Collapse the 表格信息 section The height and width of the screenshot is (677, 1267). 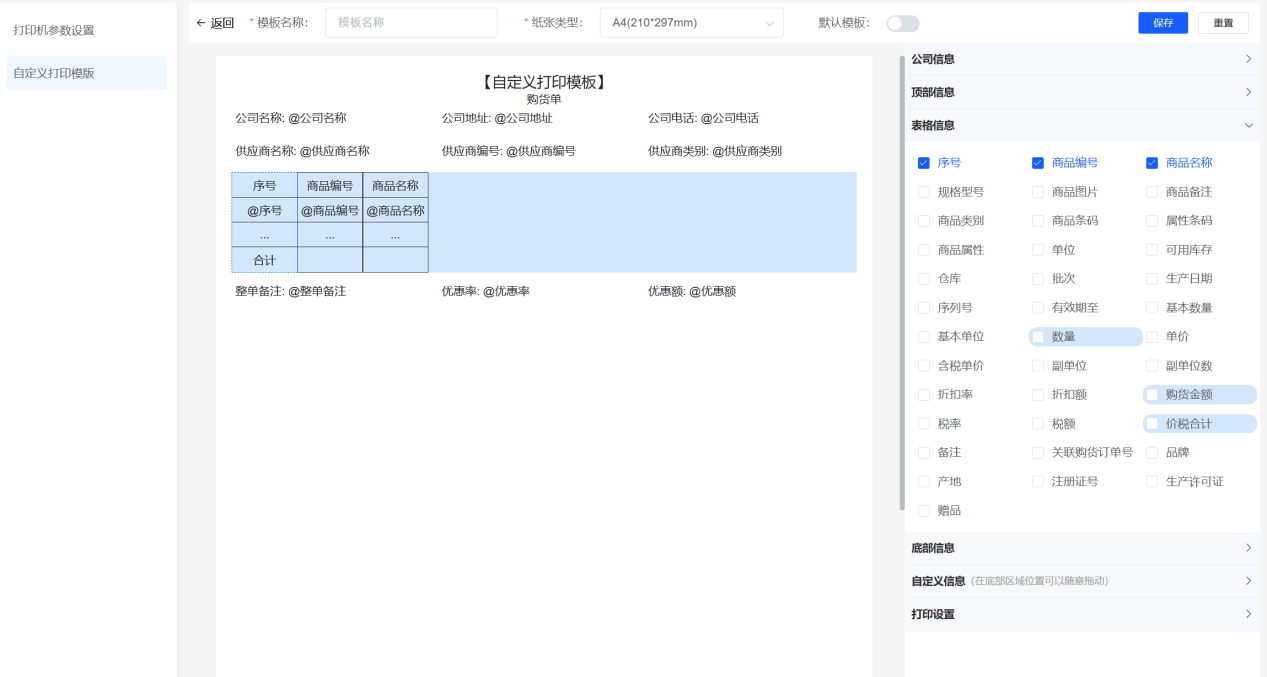pos(1248,125)
